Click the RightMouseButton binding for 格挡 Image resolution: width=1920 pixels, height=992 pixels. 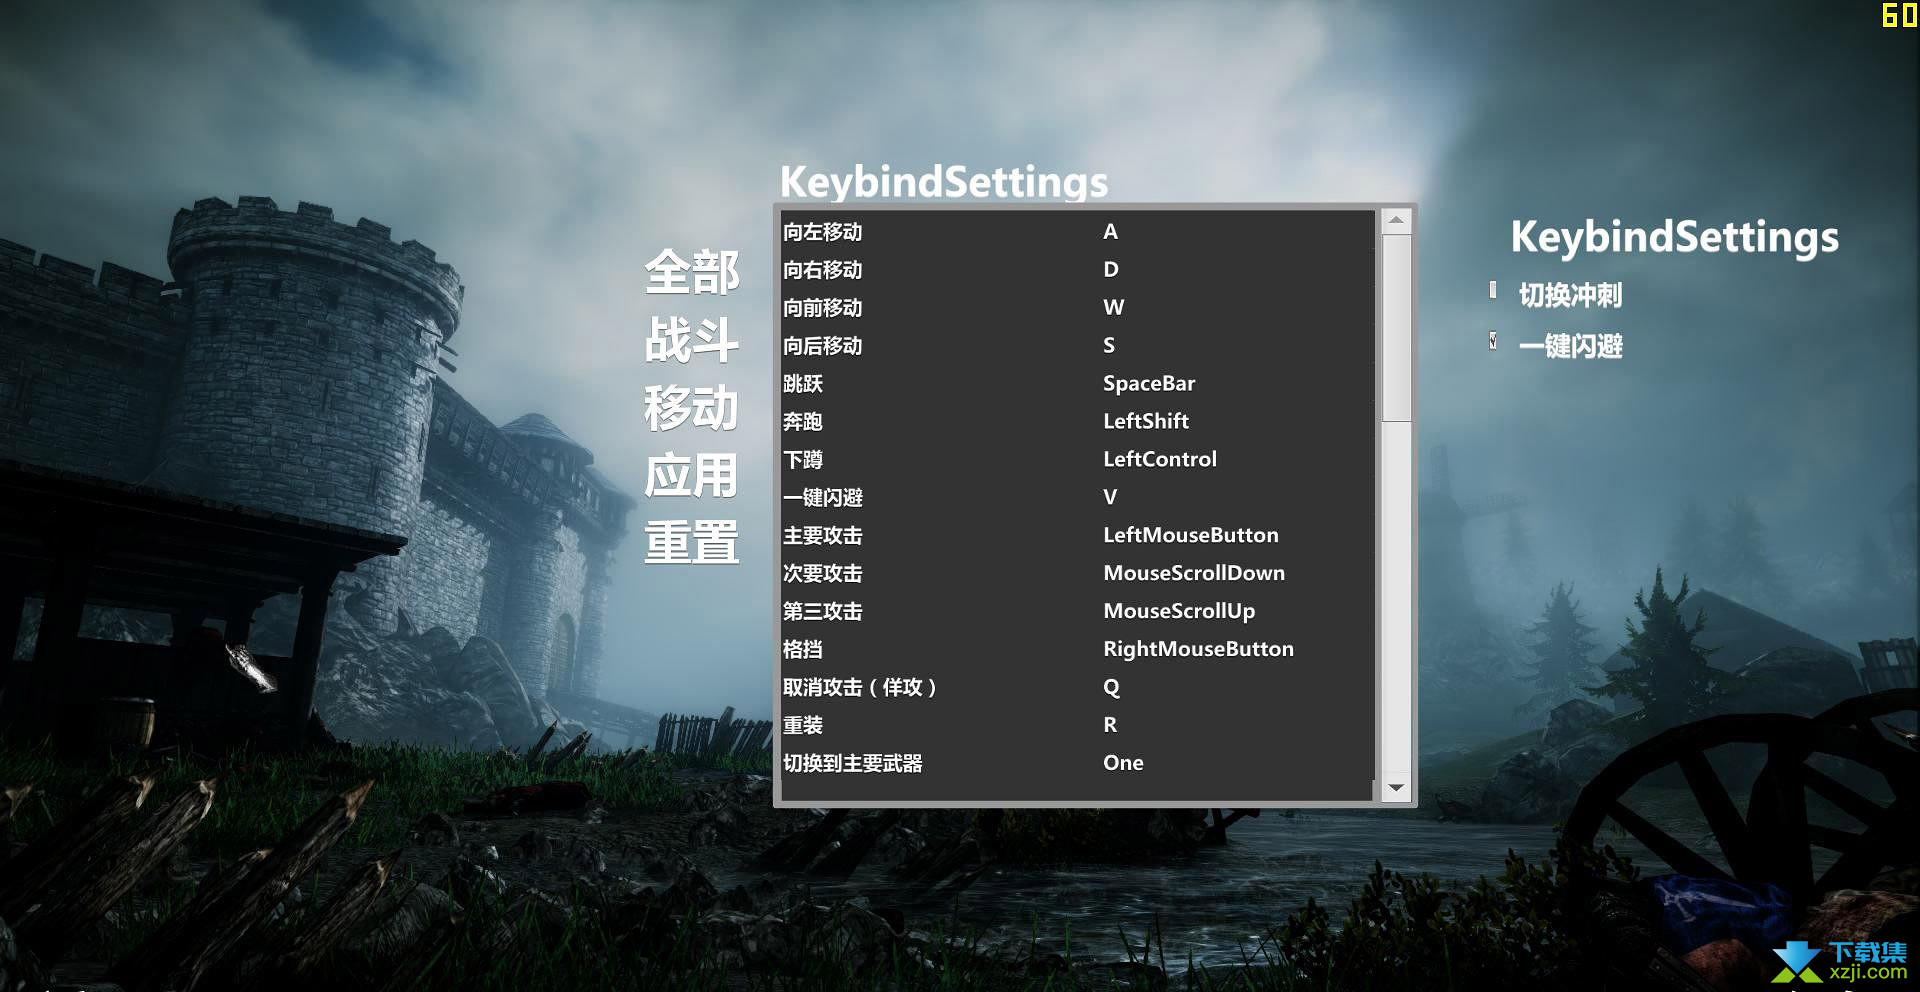click(x=1198, y=650)
